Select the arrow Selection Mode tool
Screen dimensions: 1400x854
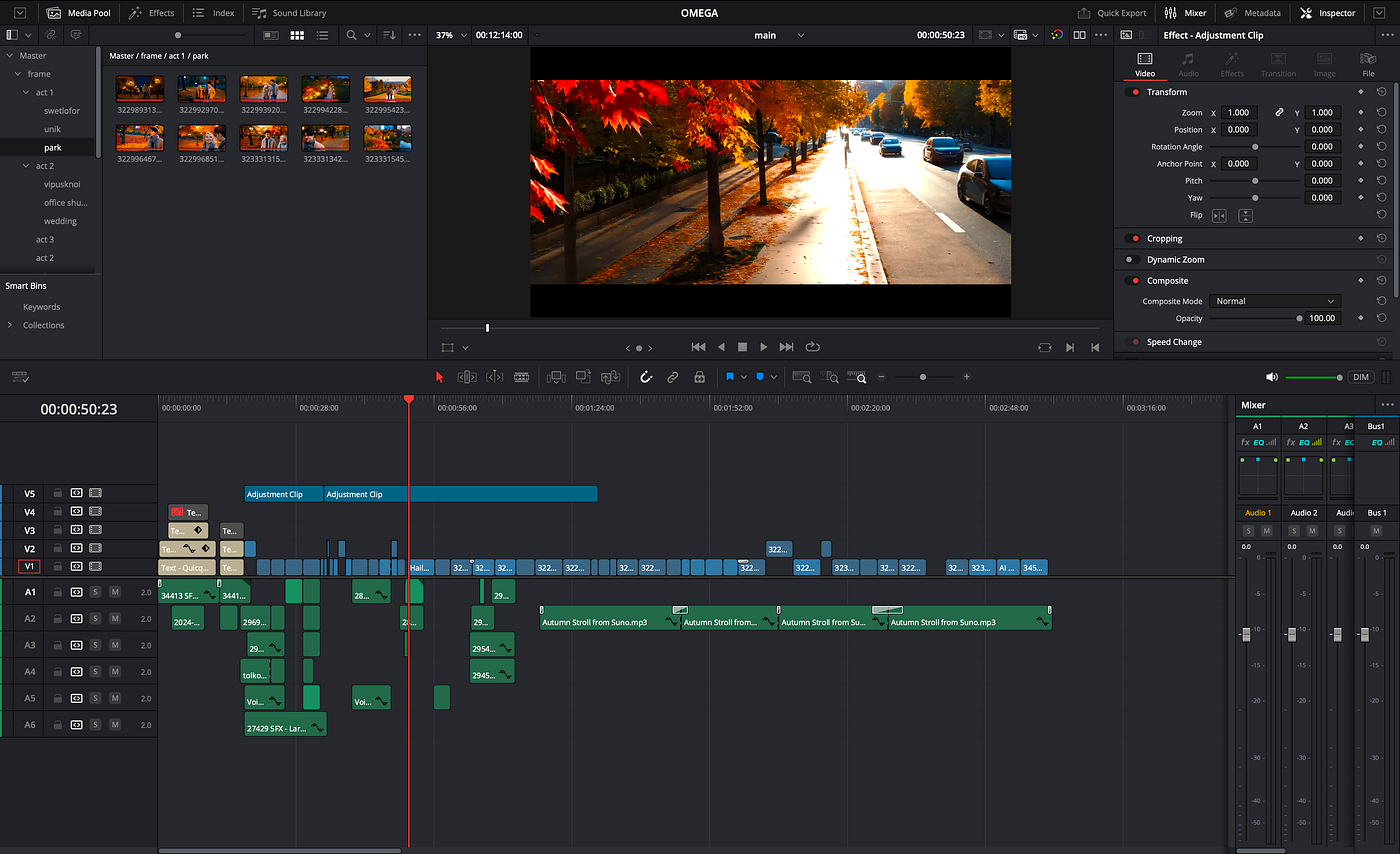coord(439,377)
